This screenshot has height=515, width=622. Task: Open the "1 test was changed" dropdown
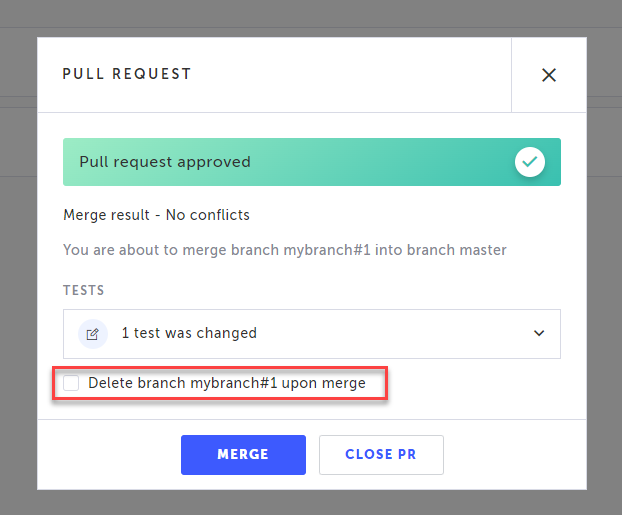click(x=189, y=333)
